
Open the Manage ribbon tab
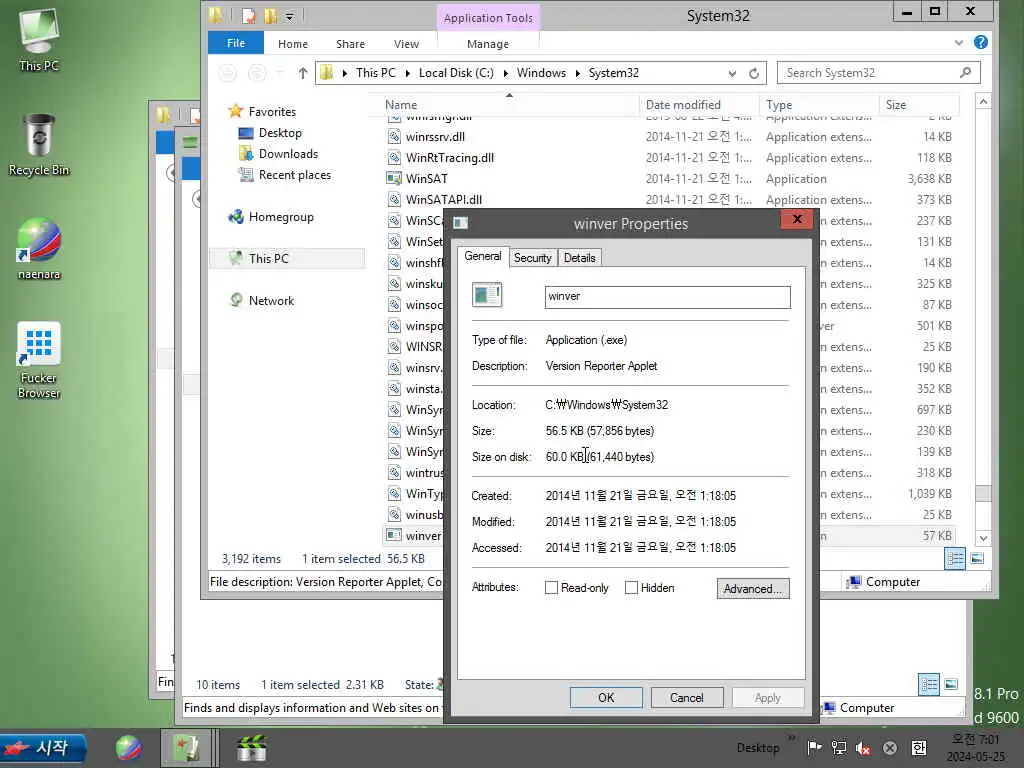[x=488, y=44]
